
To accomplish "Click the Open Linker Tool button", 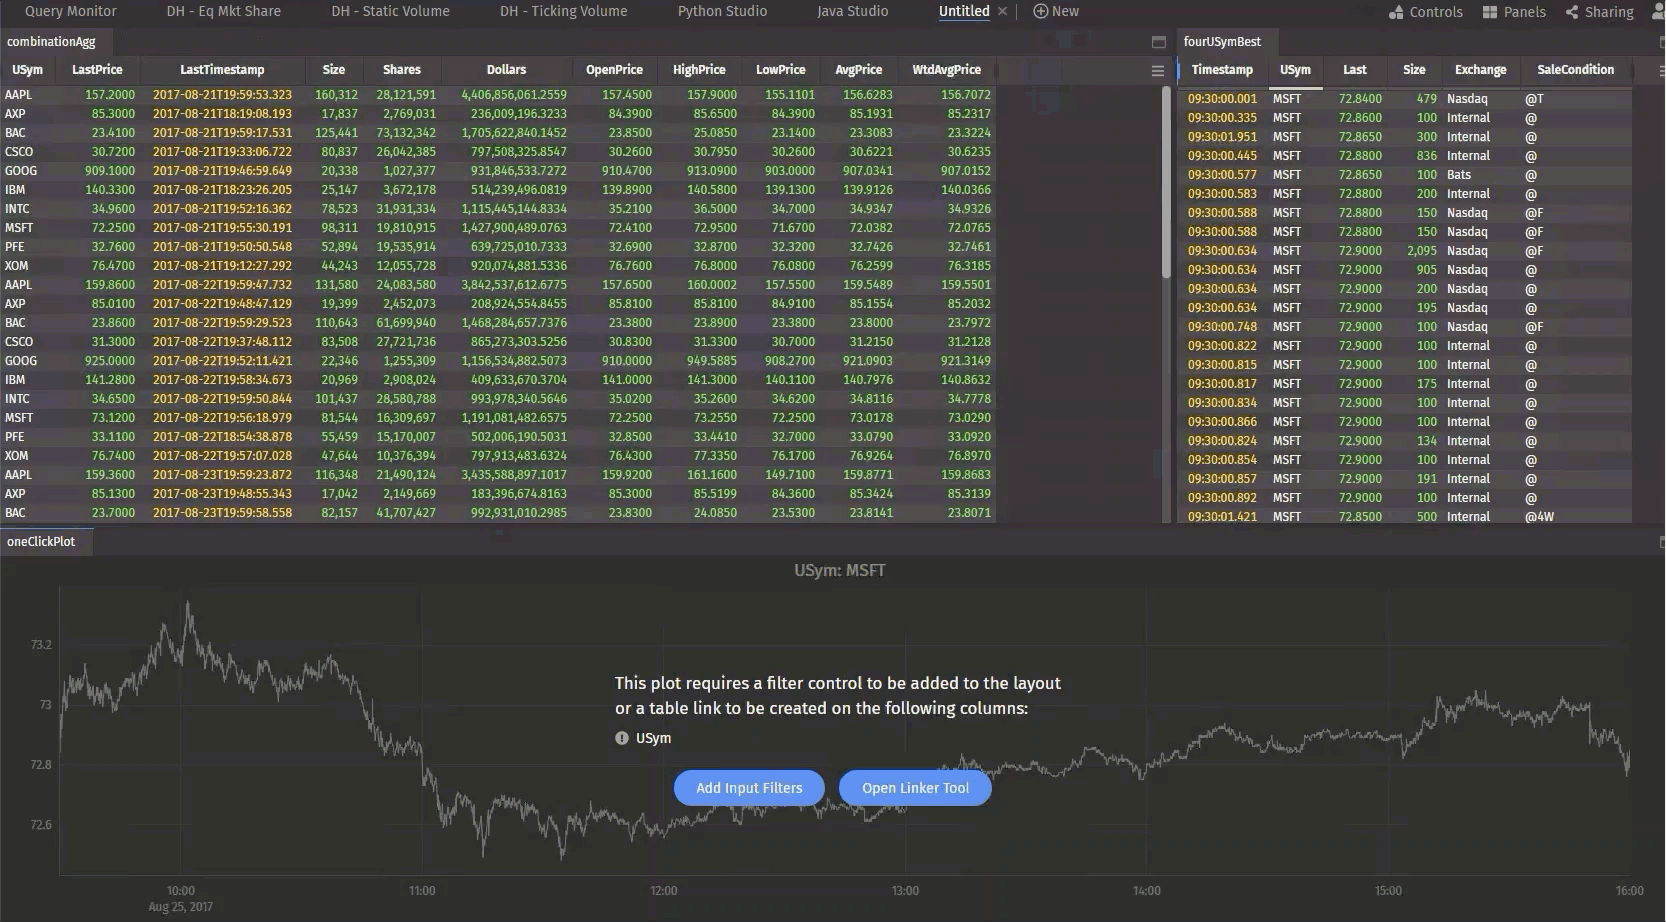I will (x=915, y=788).
